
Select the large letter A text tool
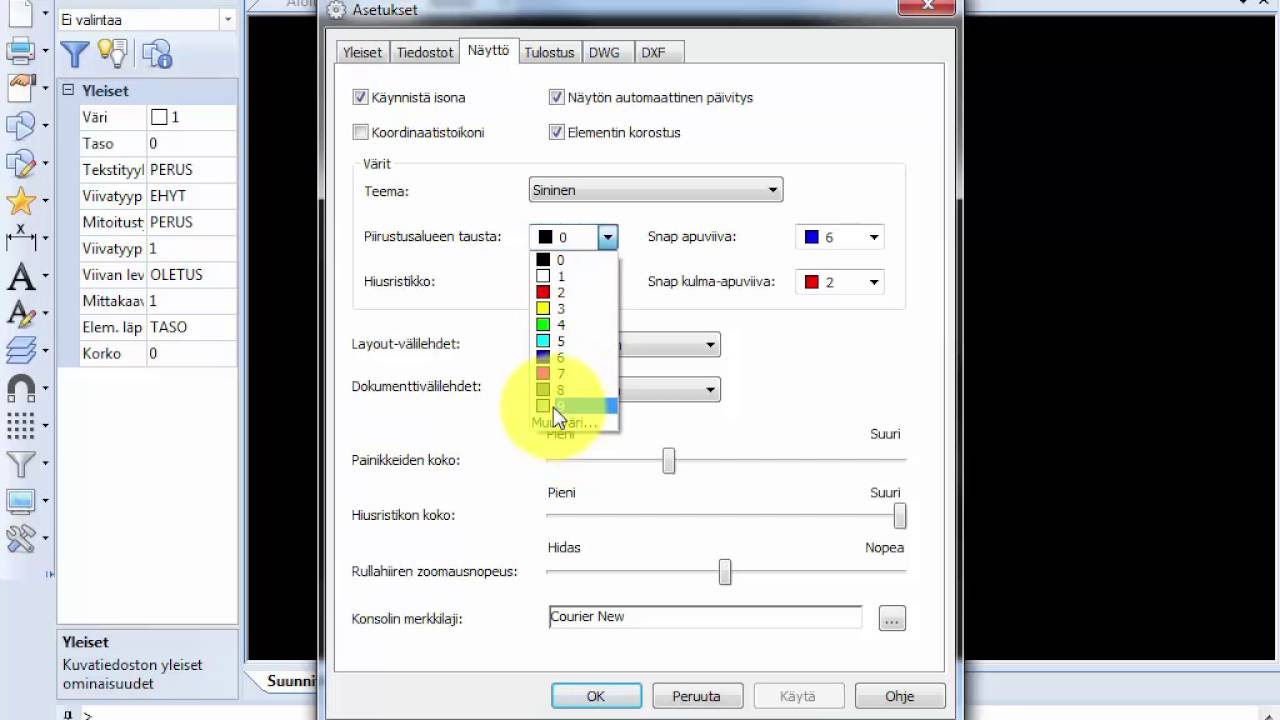[20, 277]
